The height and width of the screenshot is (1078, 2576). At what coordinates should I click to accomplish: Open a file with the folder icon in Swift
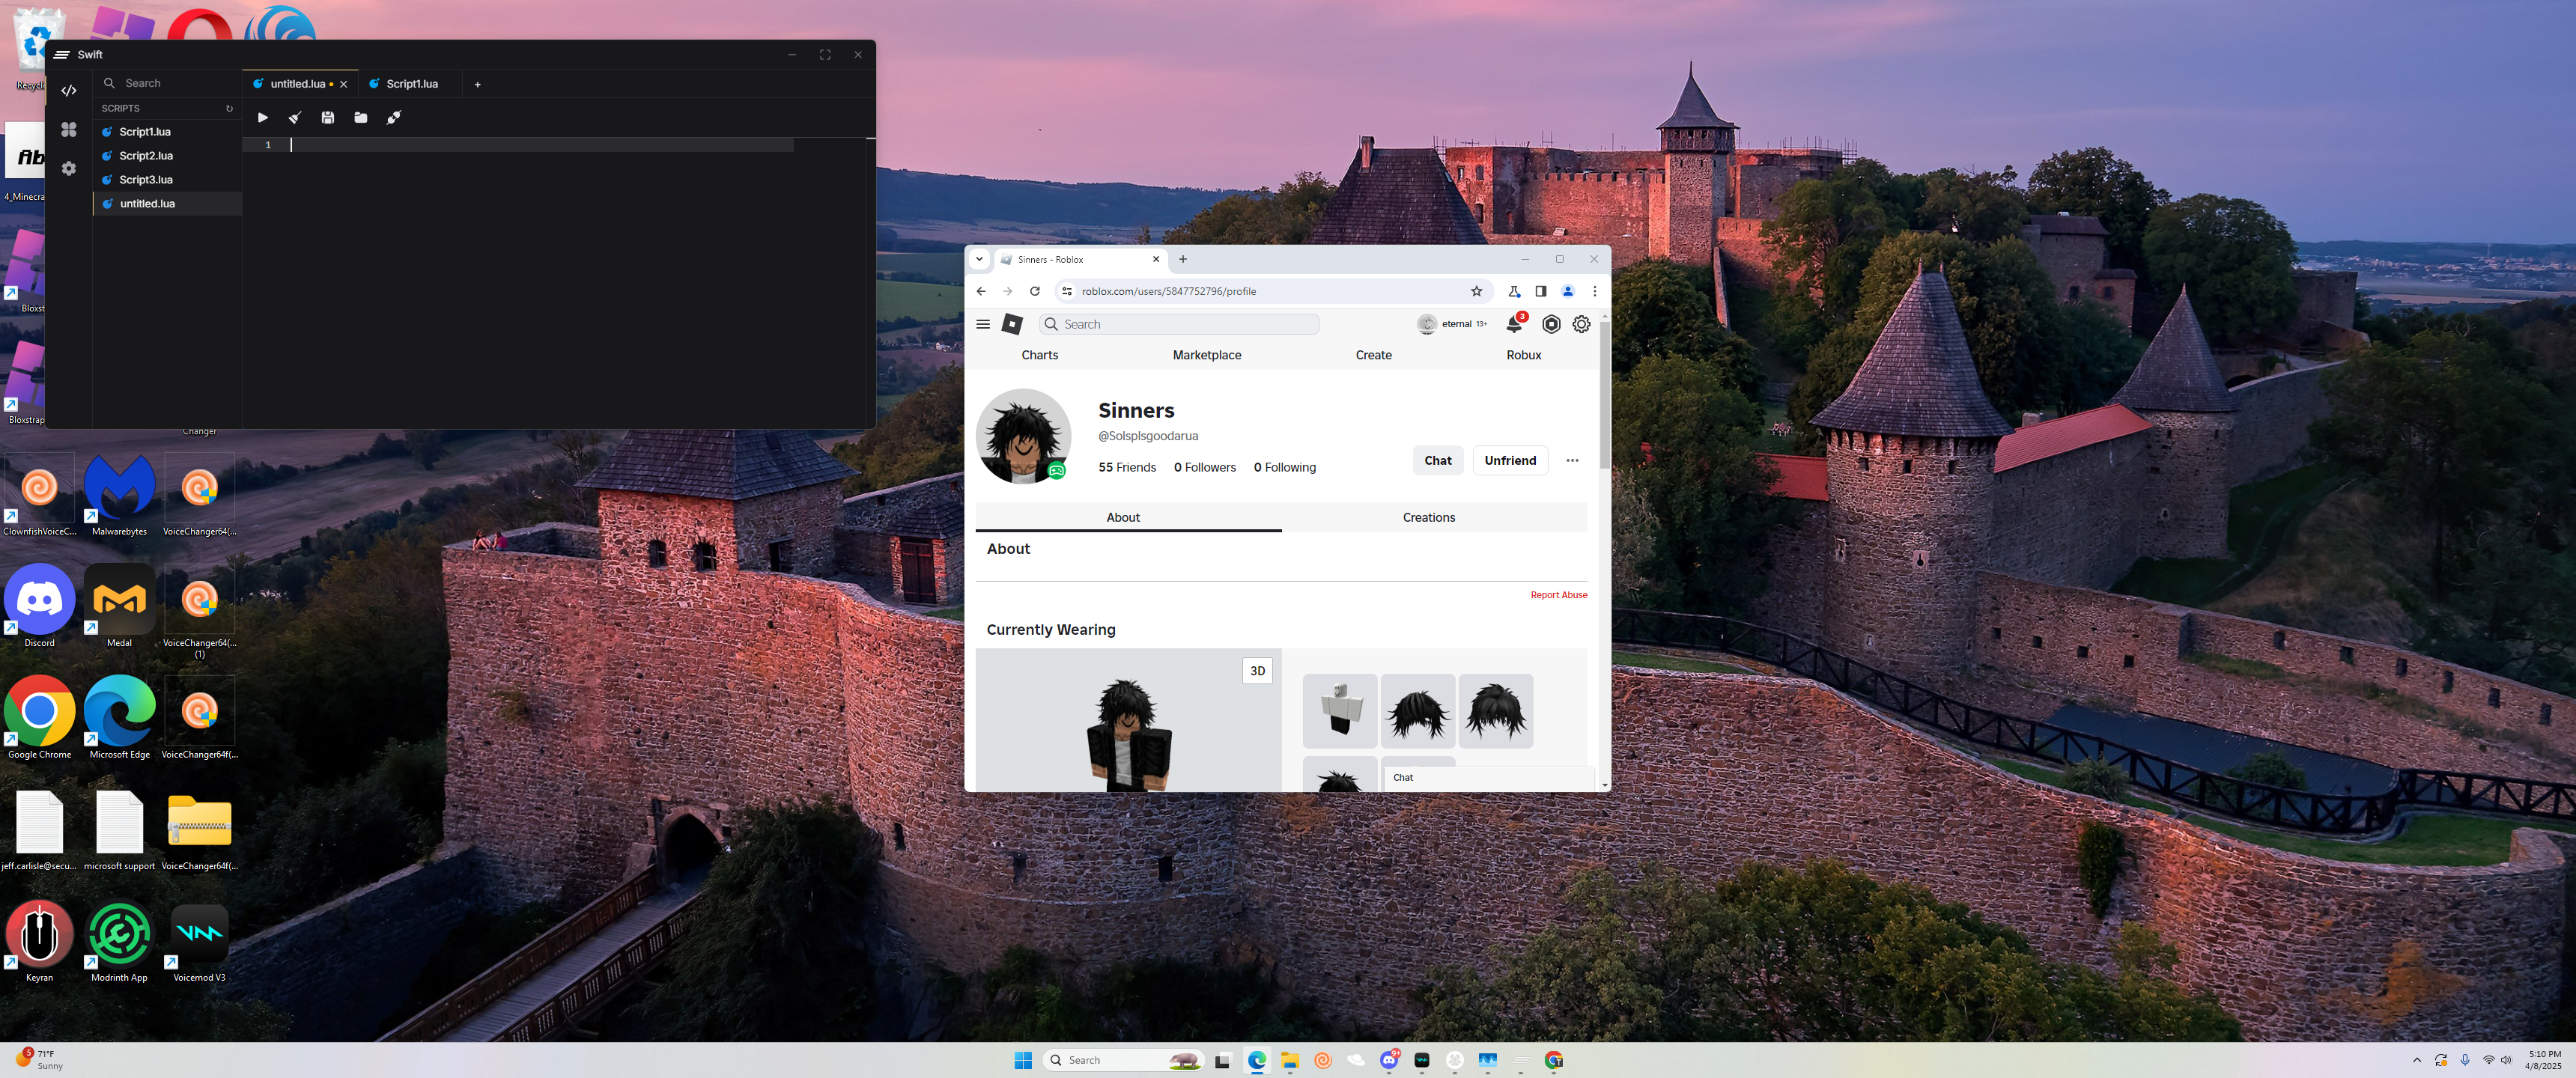tap(361, 118)
